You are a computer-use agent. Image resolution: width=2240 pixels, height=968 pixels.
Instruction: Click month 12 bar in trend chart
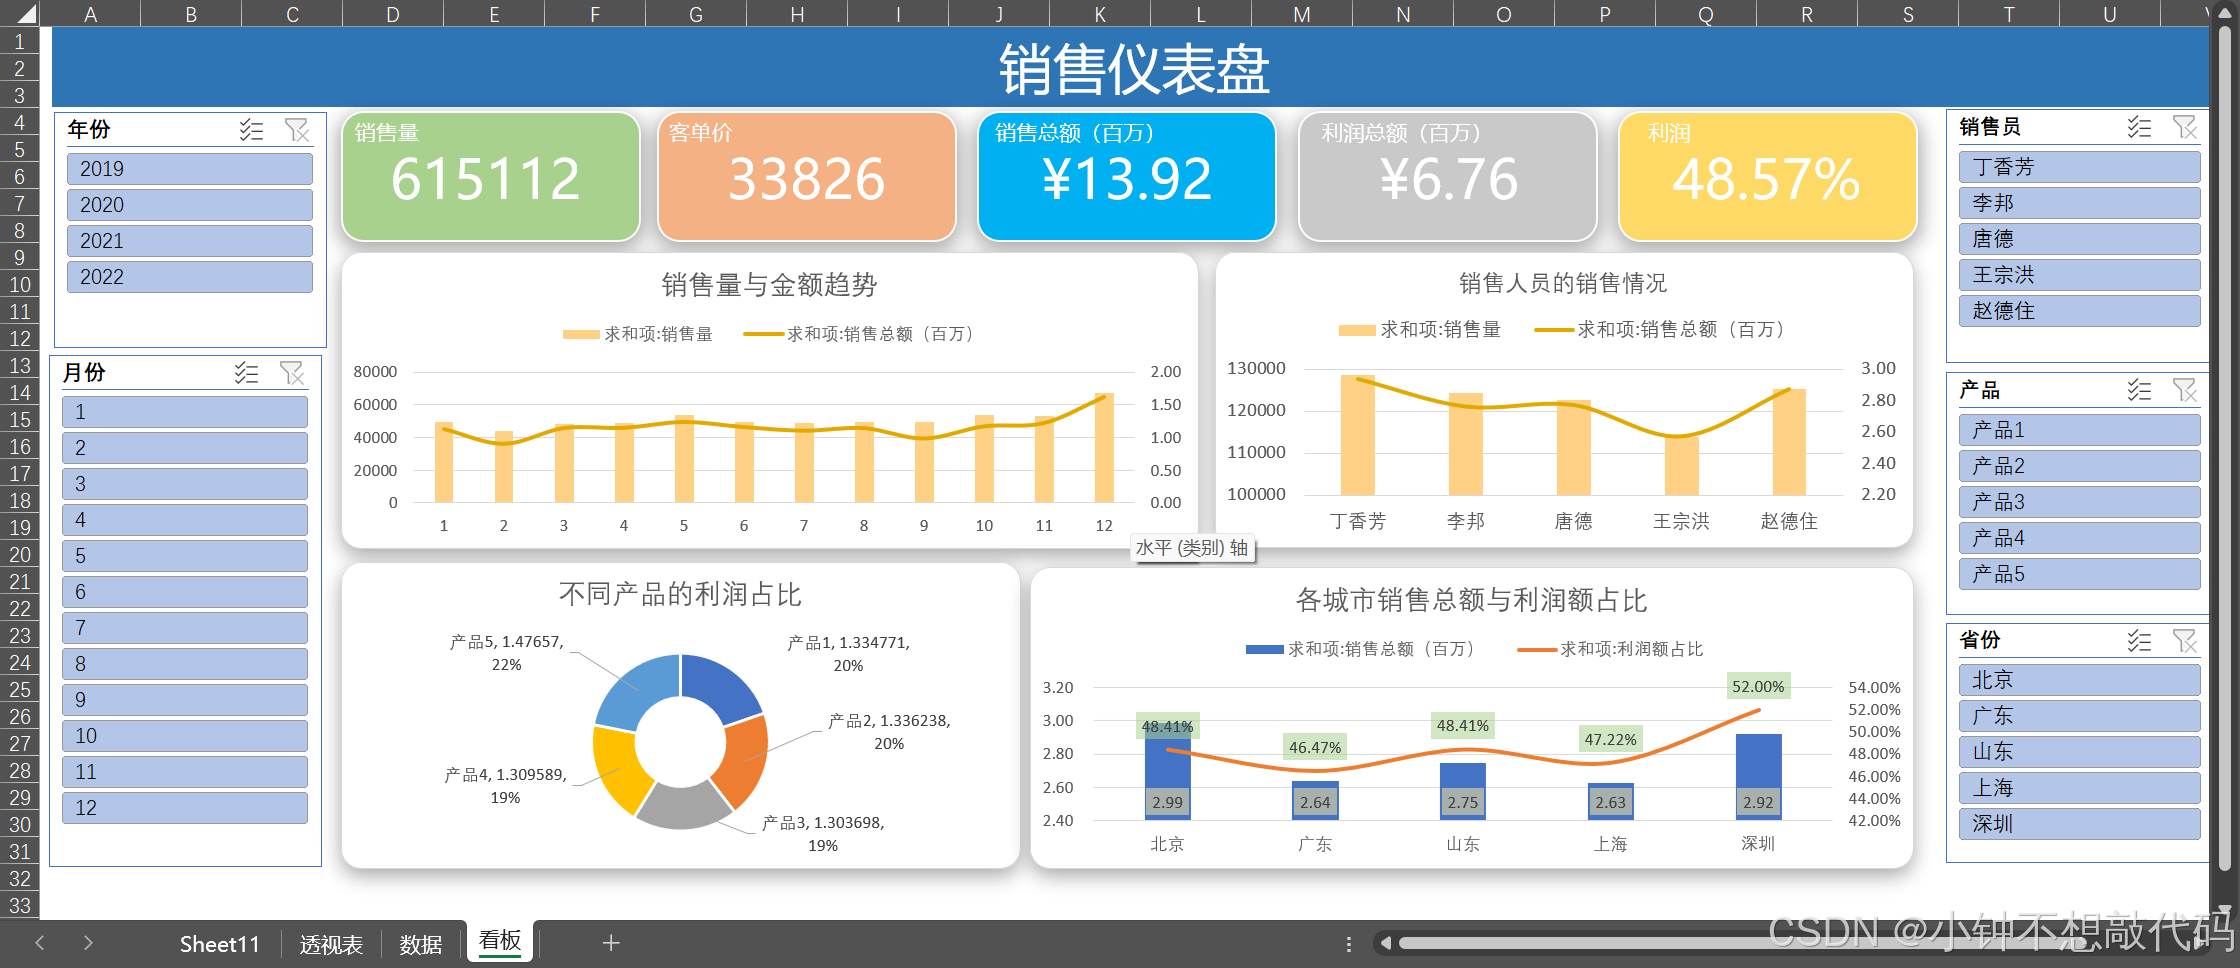1104,447
